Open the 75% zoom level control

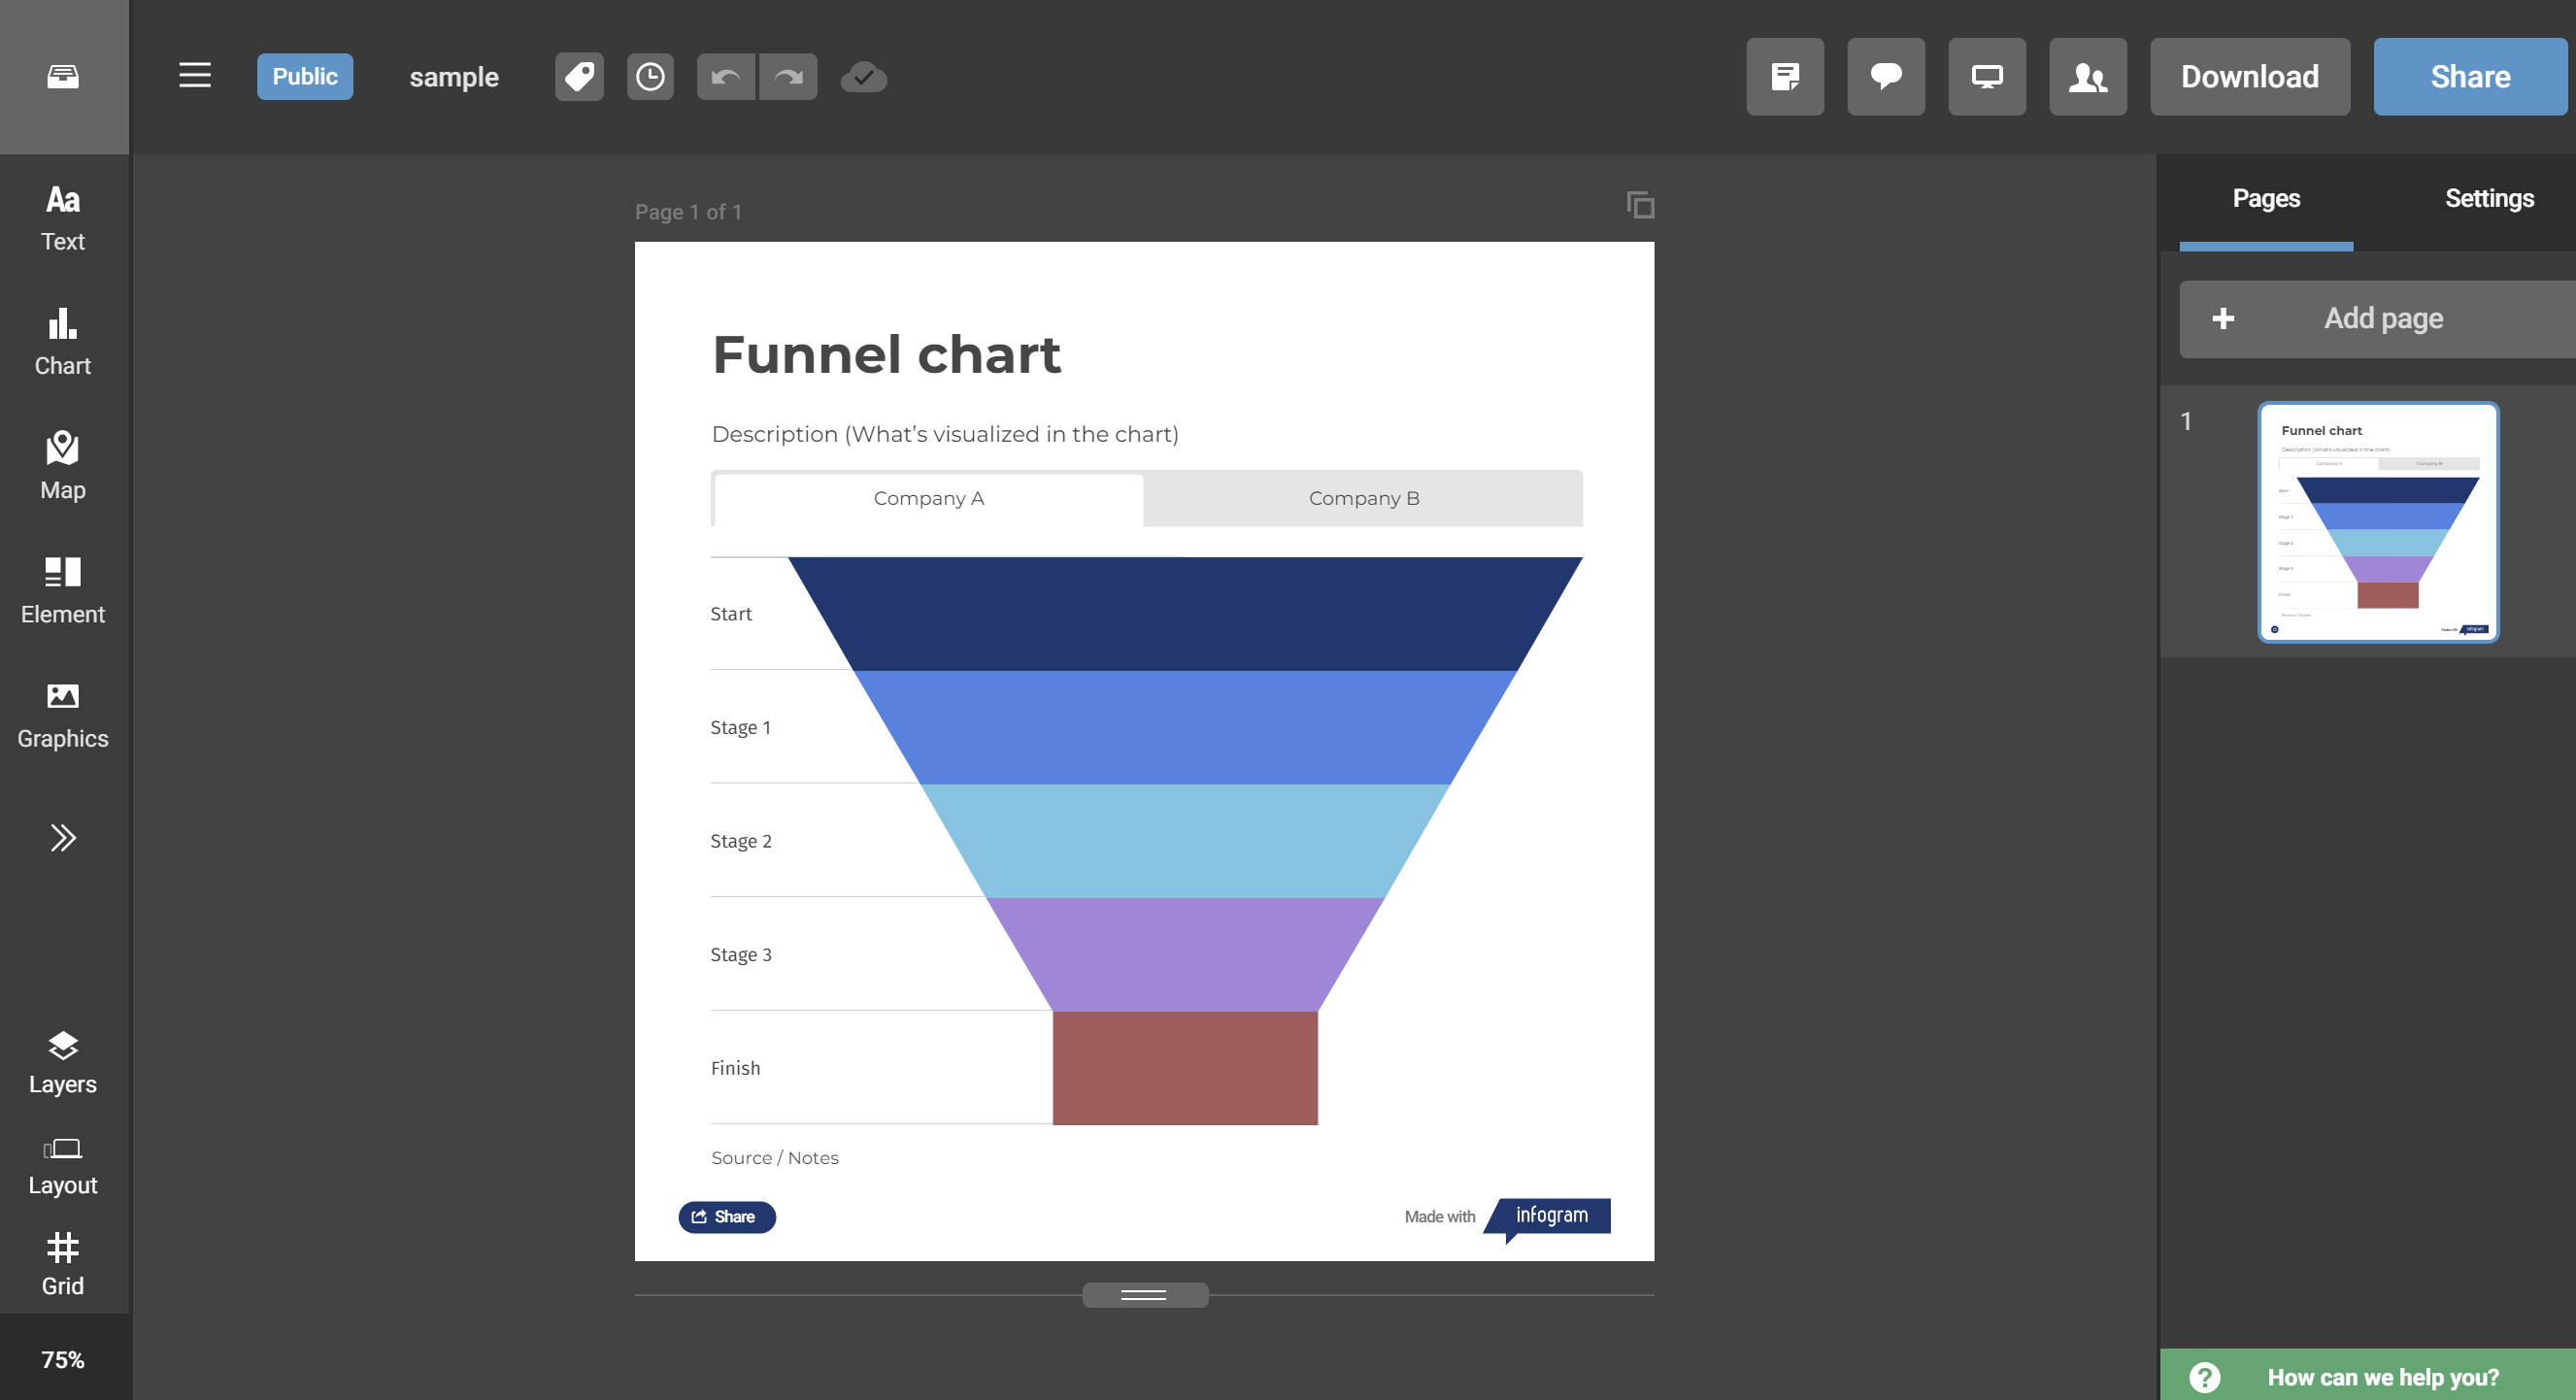(x=63, y=1360)
